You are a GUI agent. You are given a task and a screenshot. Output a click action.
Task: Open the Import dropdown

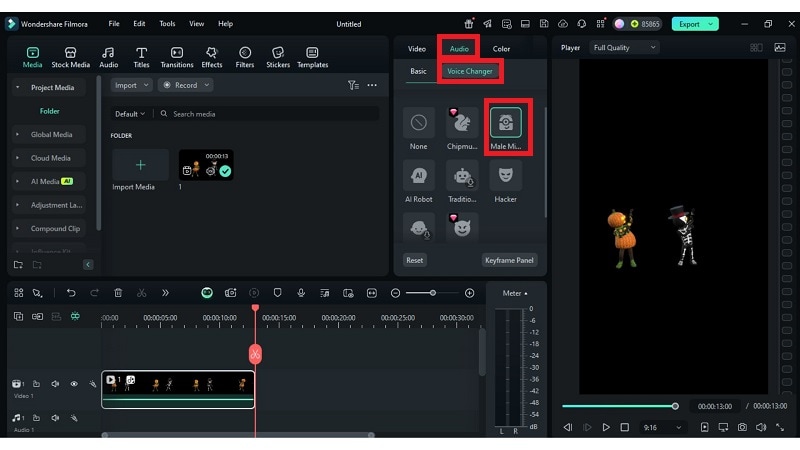(132, 85)
